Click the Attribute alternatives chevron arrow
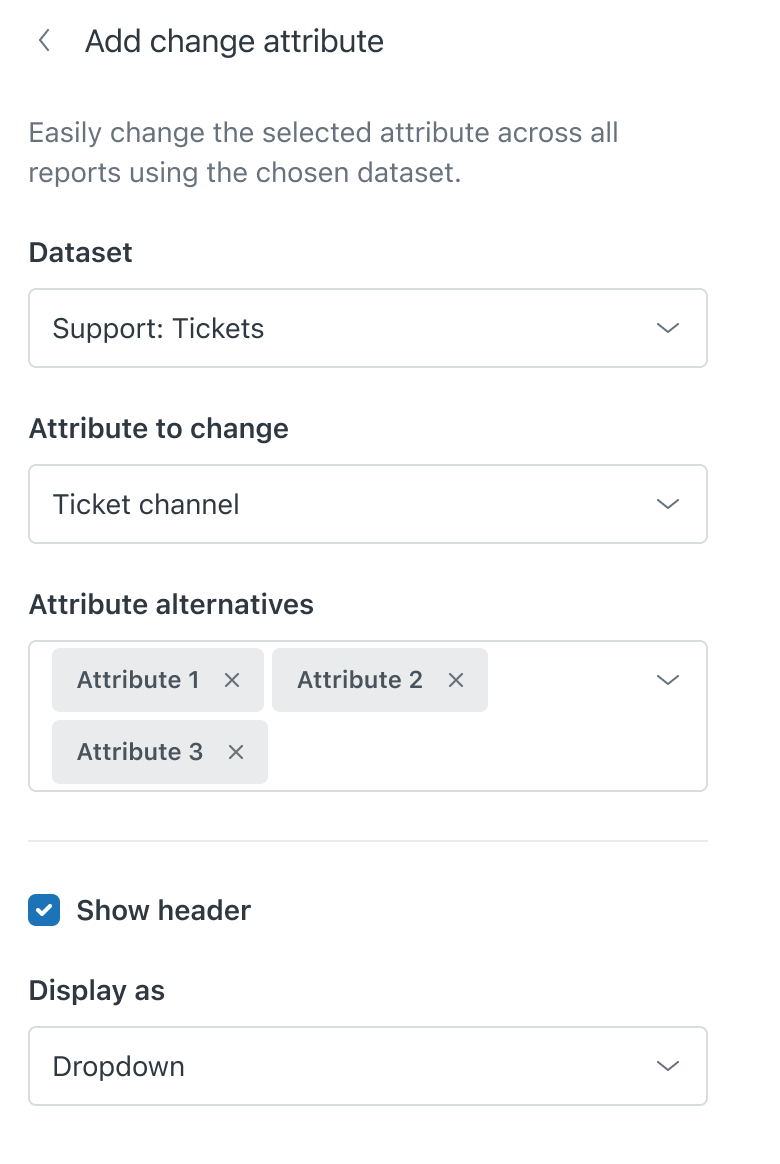The image size is (780, 1164). [667, 680]
